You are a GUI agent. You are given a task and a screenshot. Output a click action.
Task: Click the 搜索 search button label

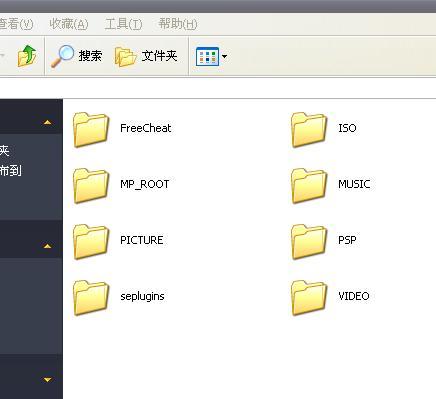[x=90, y=56]
